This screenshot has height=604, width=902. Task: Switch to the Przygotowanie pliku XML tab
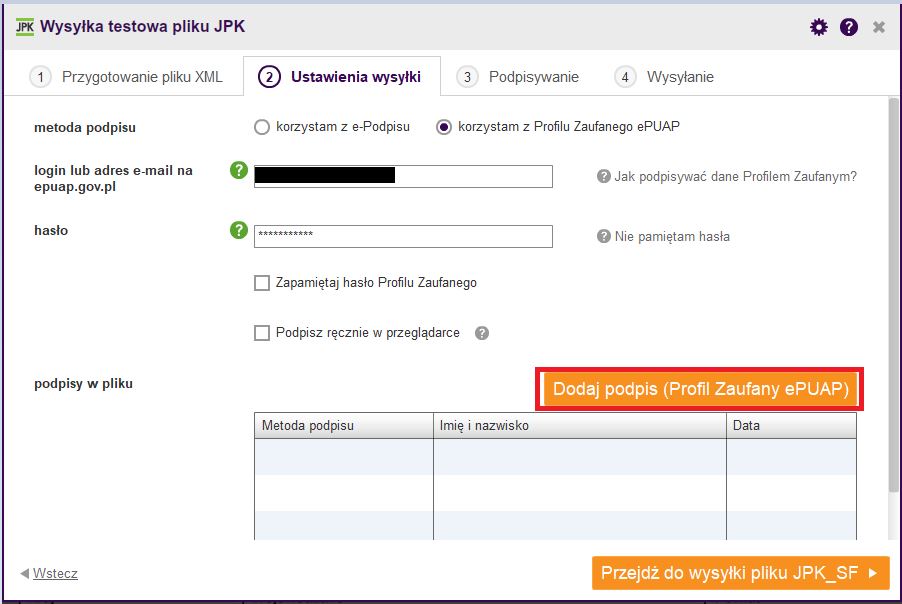point(126,77)
